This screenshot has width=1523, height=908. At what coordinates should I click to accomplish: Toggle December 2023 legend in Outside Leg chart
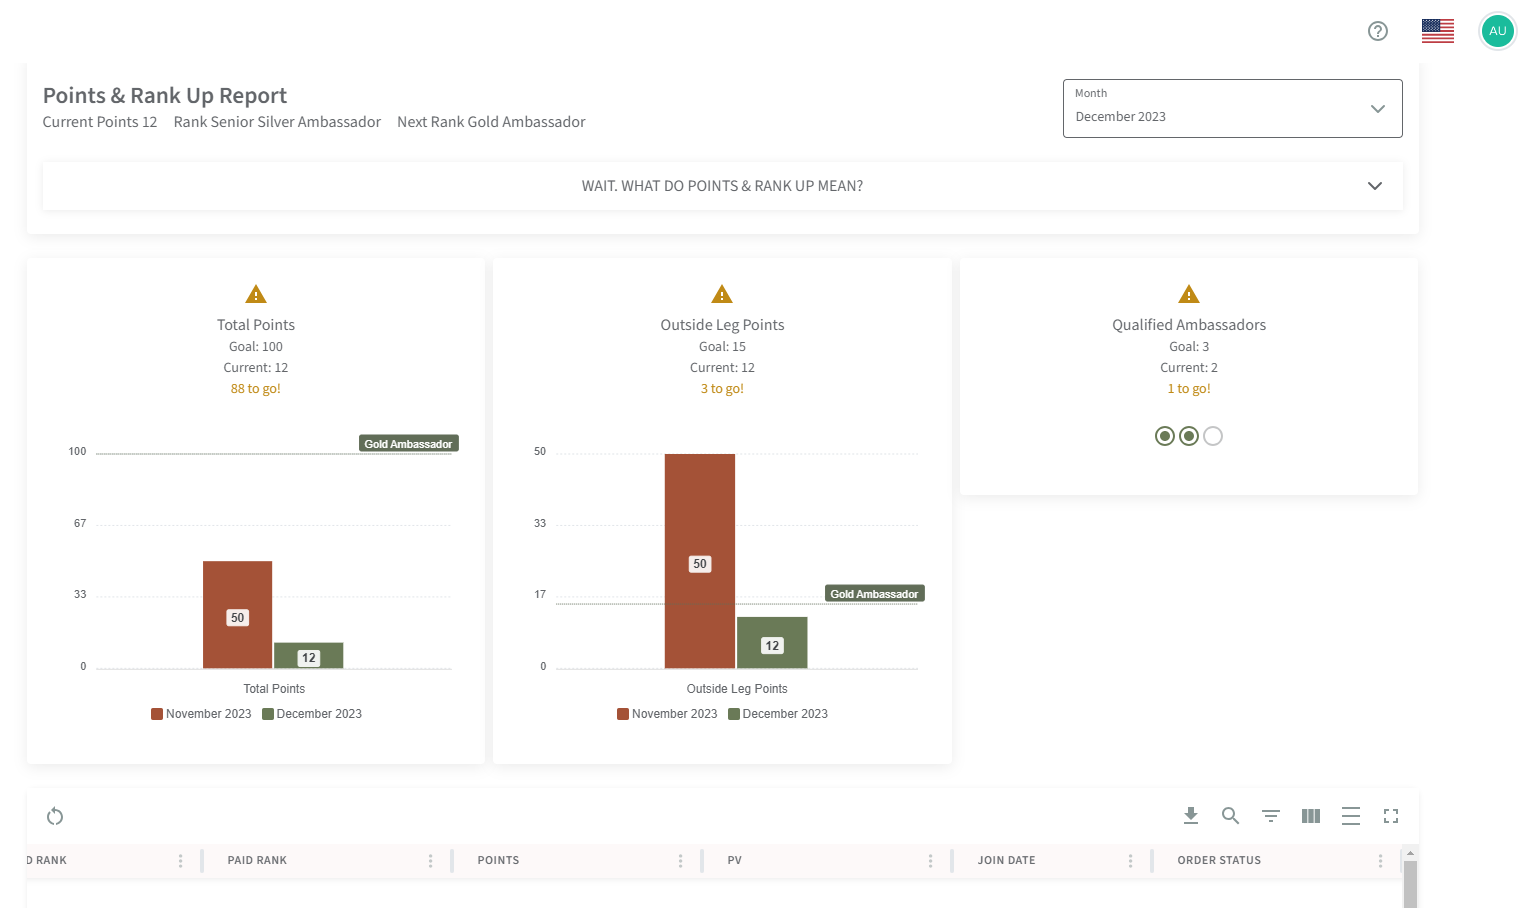point(778,714)
